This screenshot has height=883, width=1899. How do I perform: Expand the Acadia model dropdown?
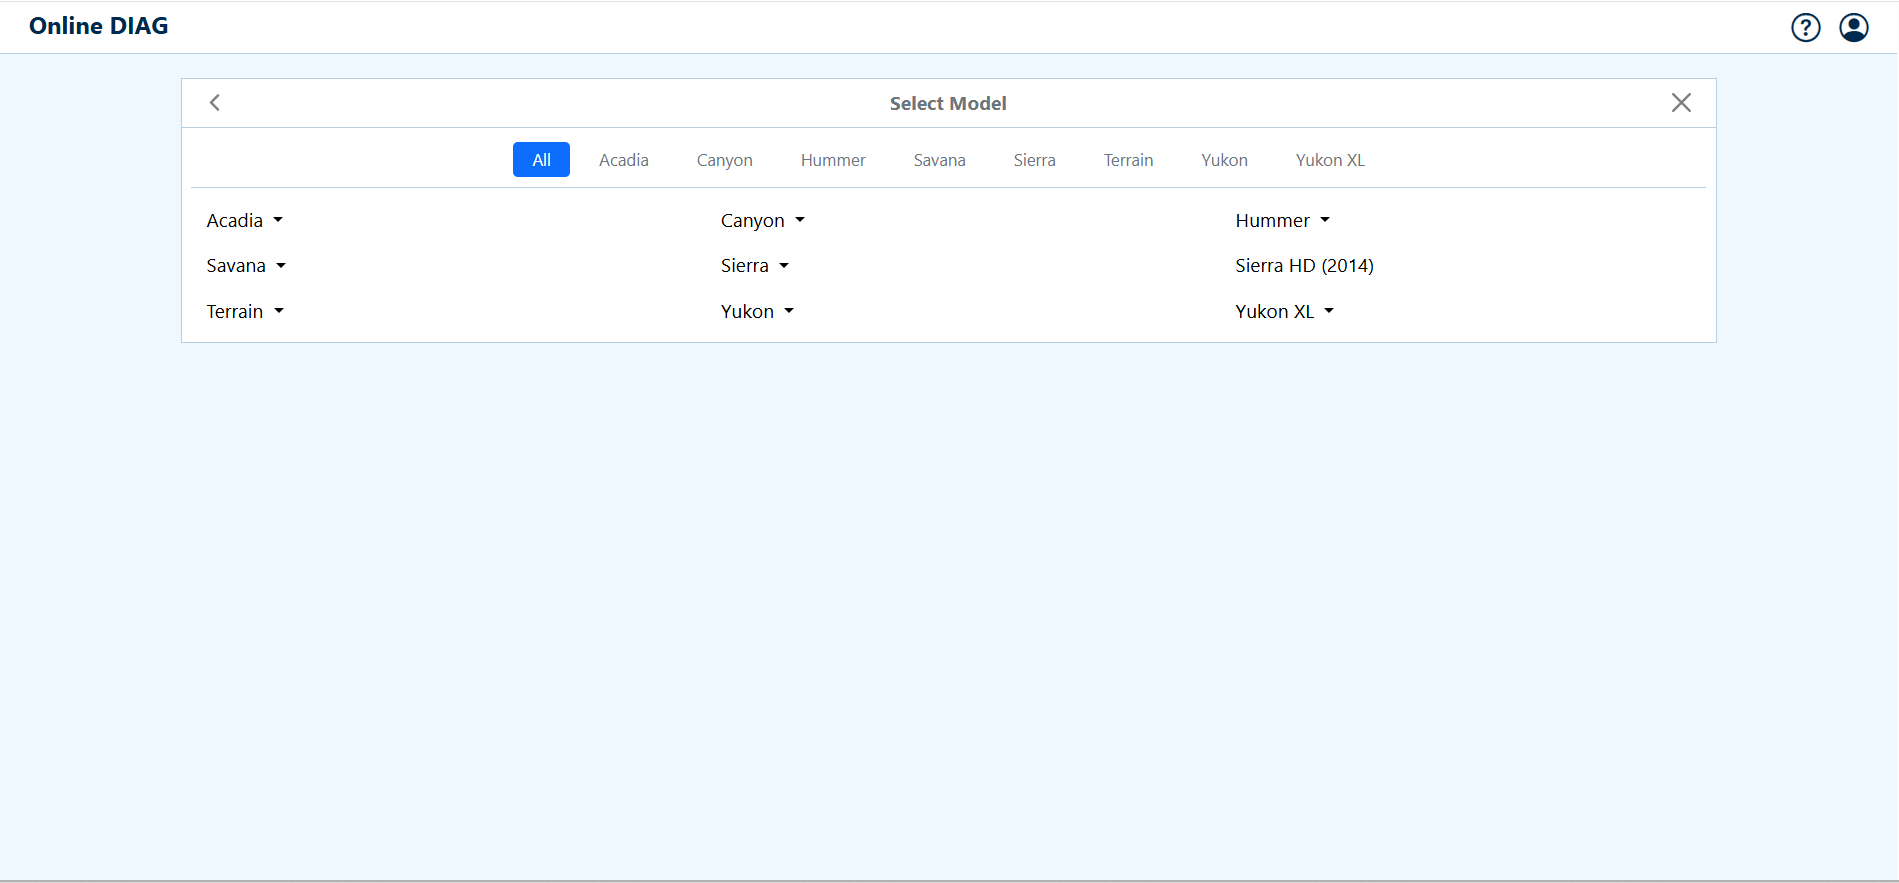pos(244,221)
